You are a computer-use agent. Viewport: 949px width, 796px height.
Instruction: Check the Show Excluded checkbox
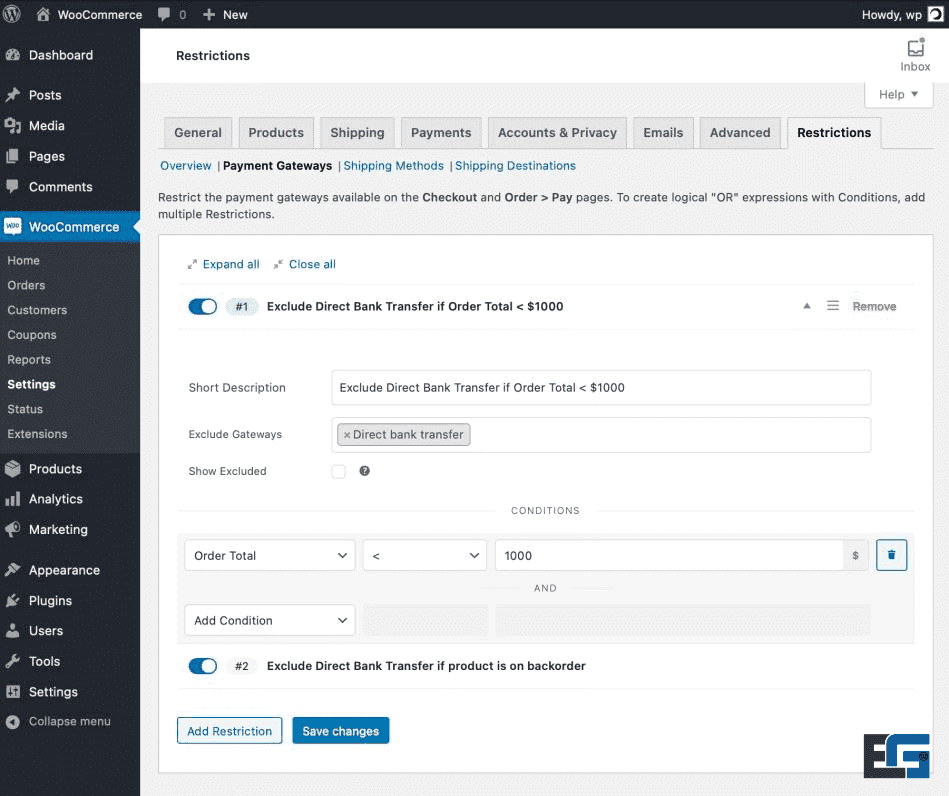(x=338, y=471)
